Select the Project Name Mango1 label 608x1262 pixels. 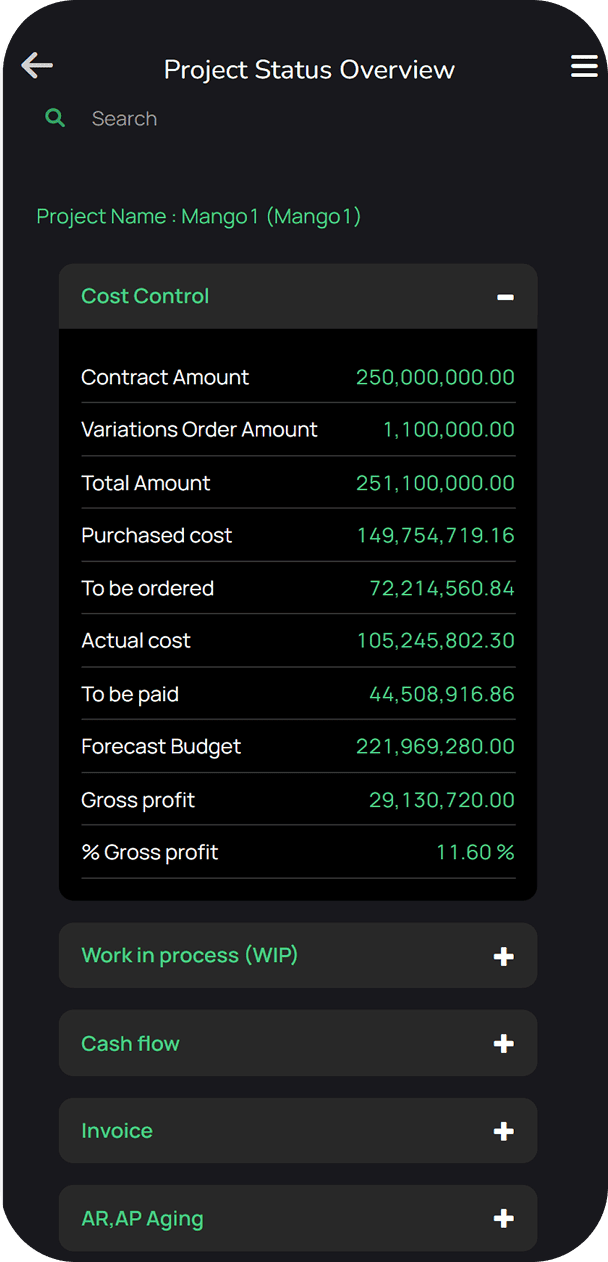(198, 216)
